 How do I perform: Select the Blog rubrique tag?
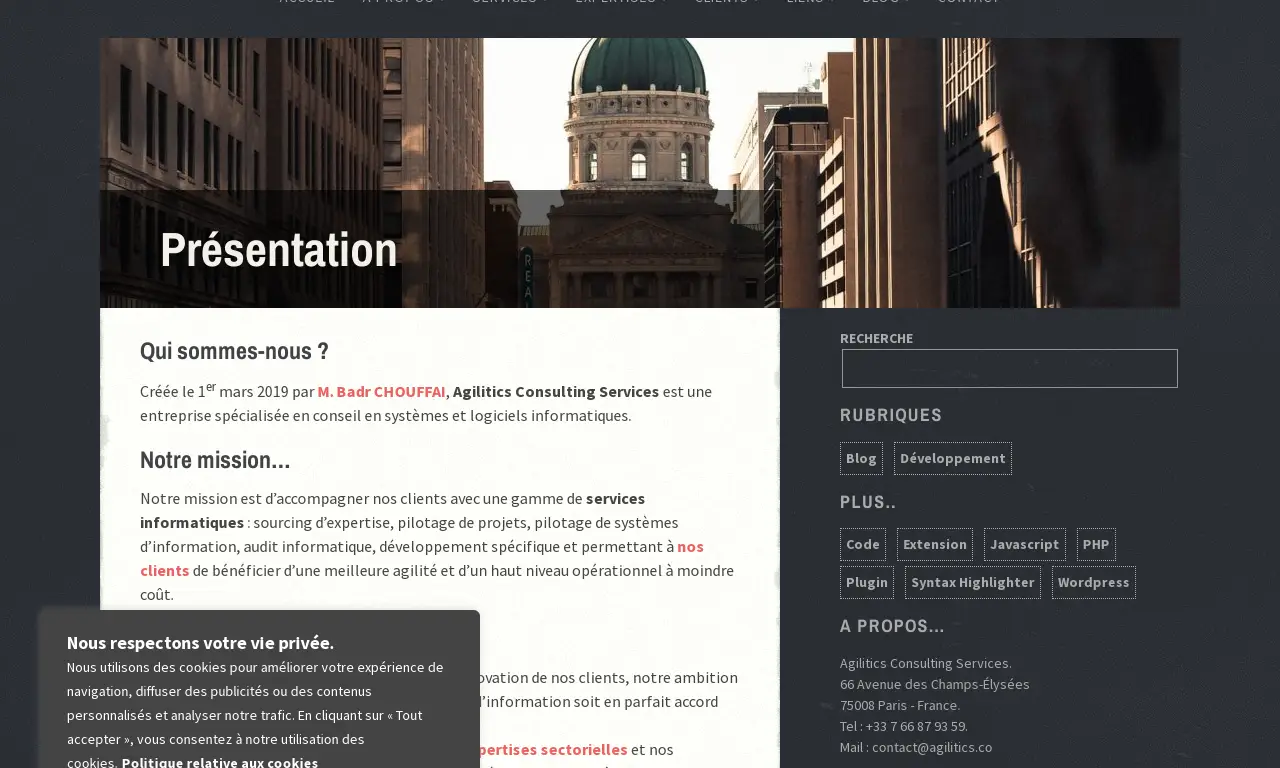(861, 458)
